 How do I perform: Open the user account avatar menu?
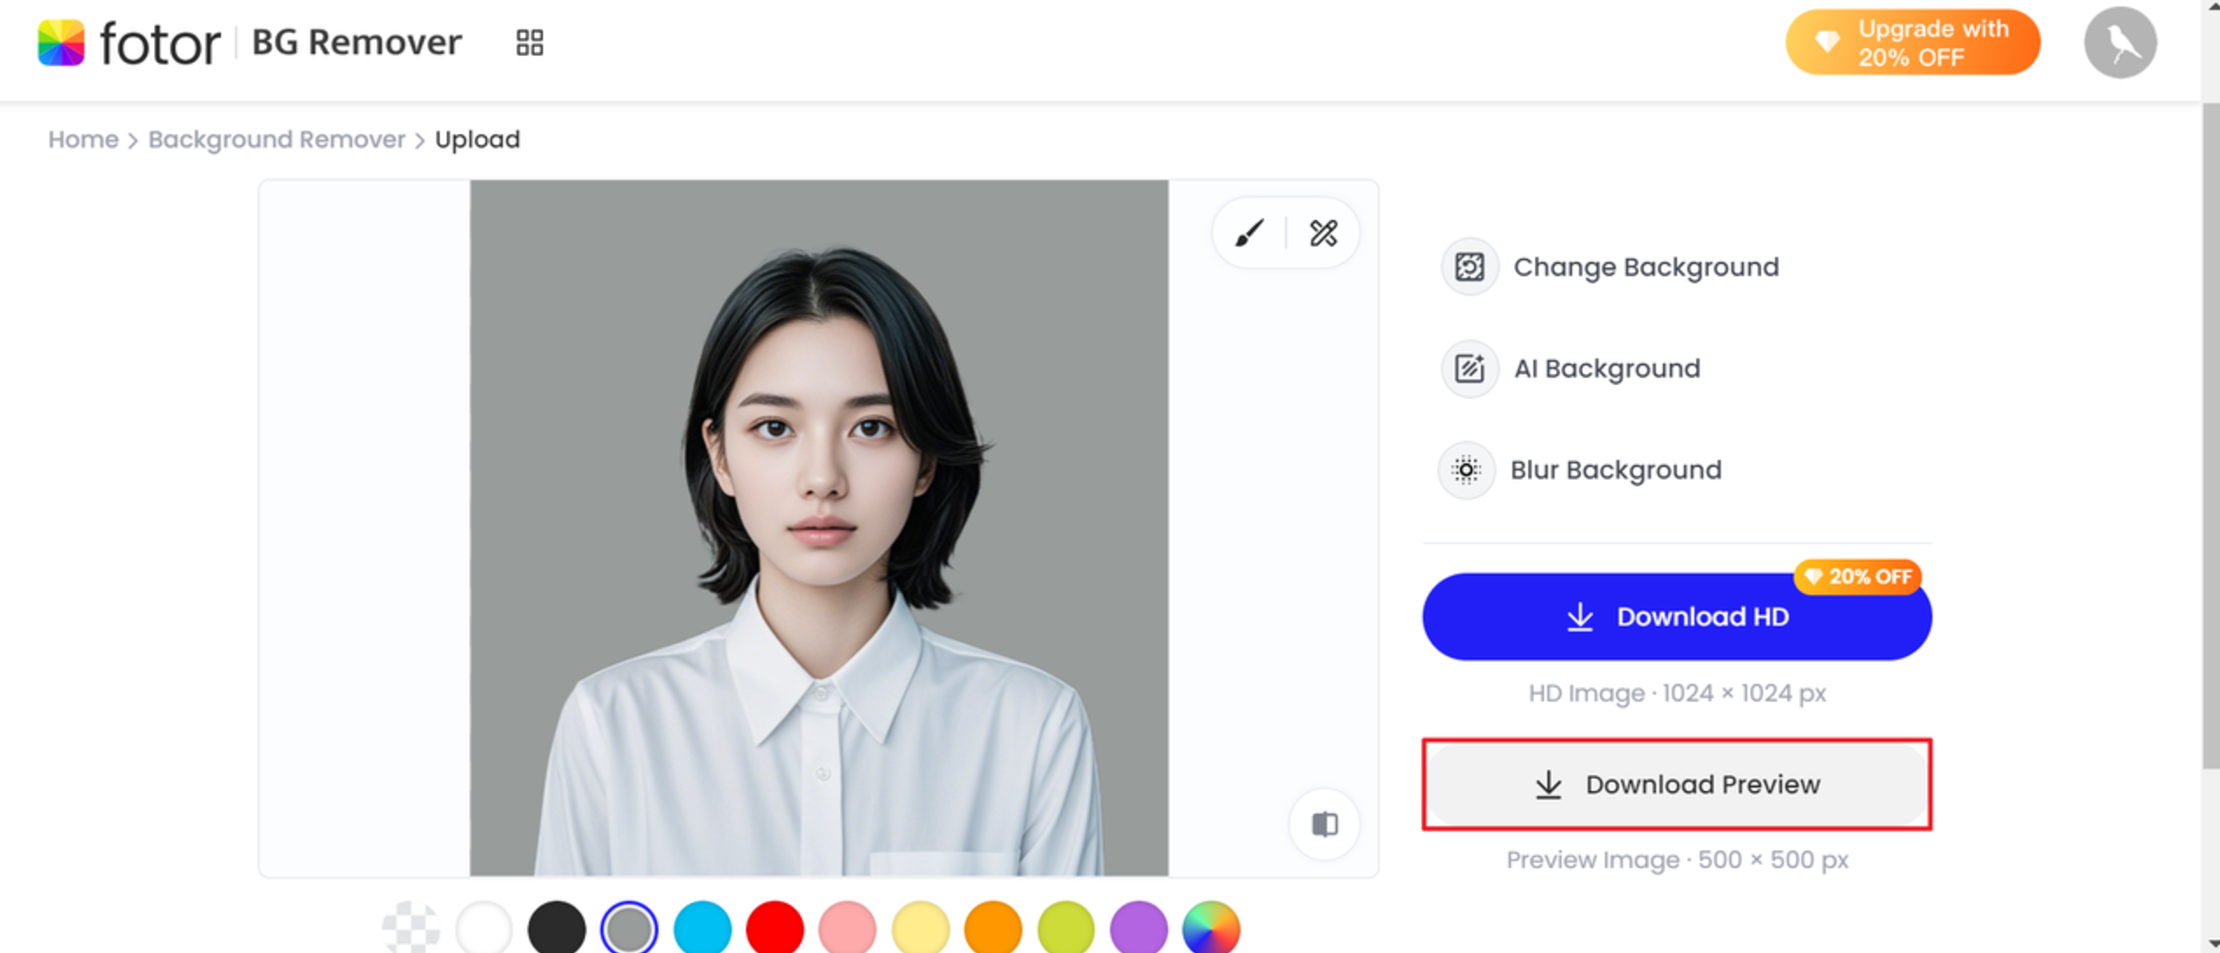pos(2120,42)
